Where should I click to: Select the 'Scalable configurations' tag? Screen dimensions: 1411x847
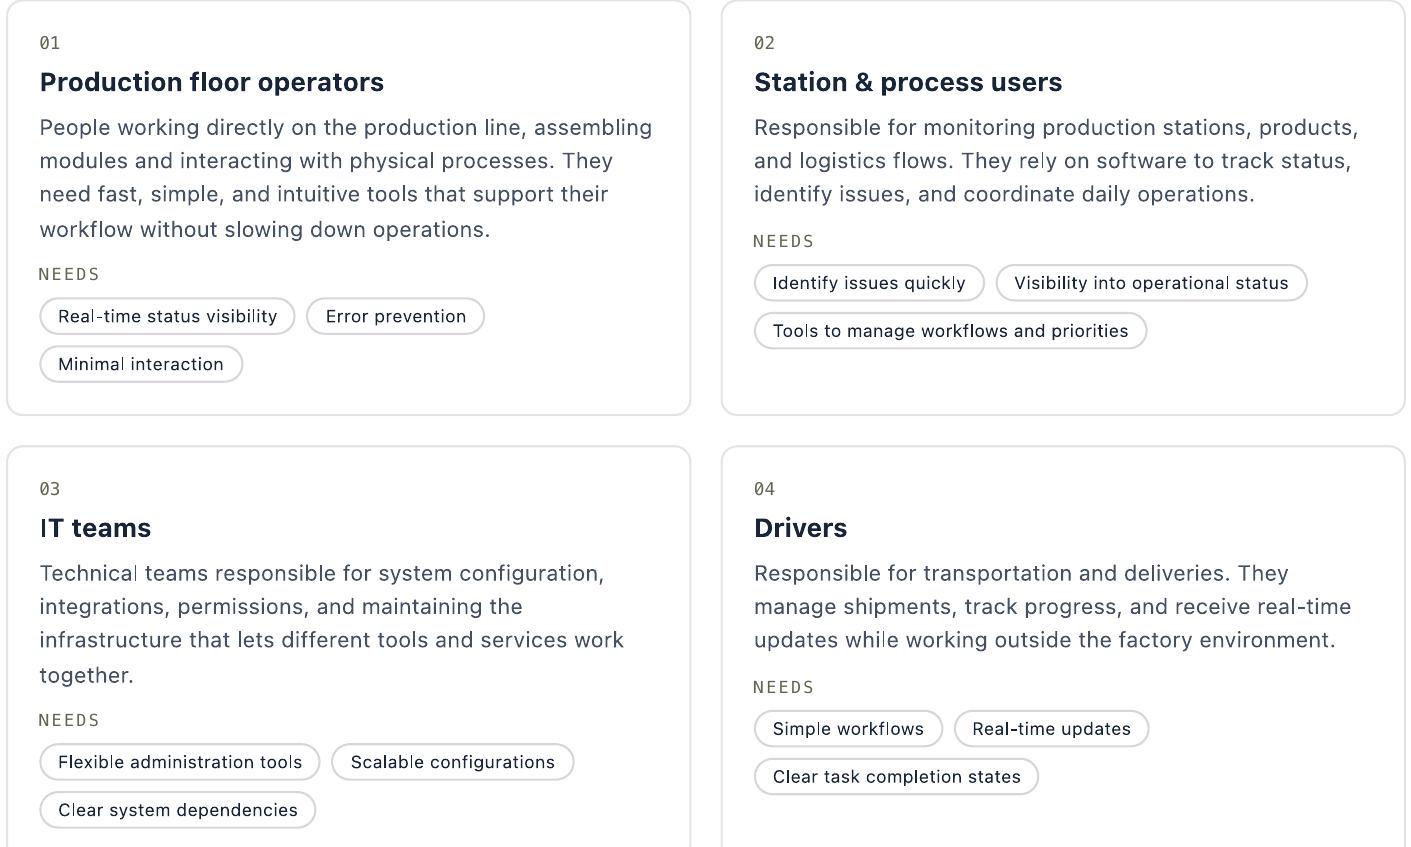453,762
